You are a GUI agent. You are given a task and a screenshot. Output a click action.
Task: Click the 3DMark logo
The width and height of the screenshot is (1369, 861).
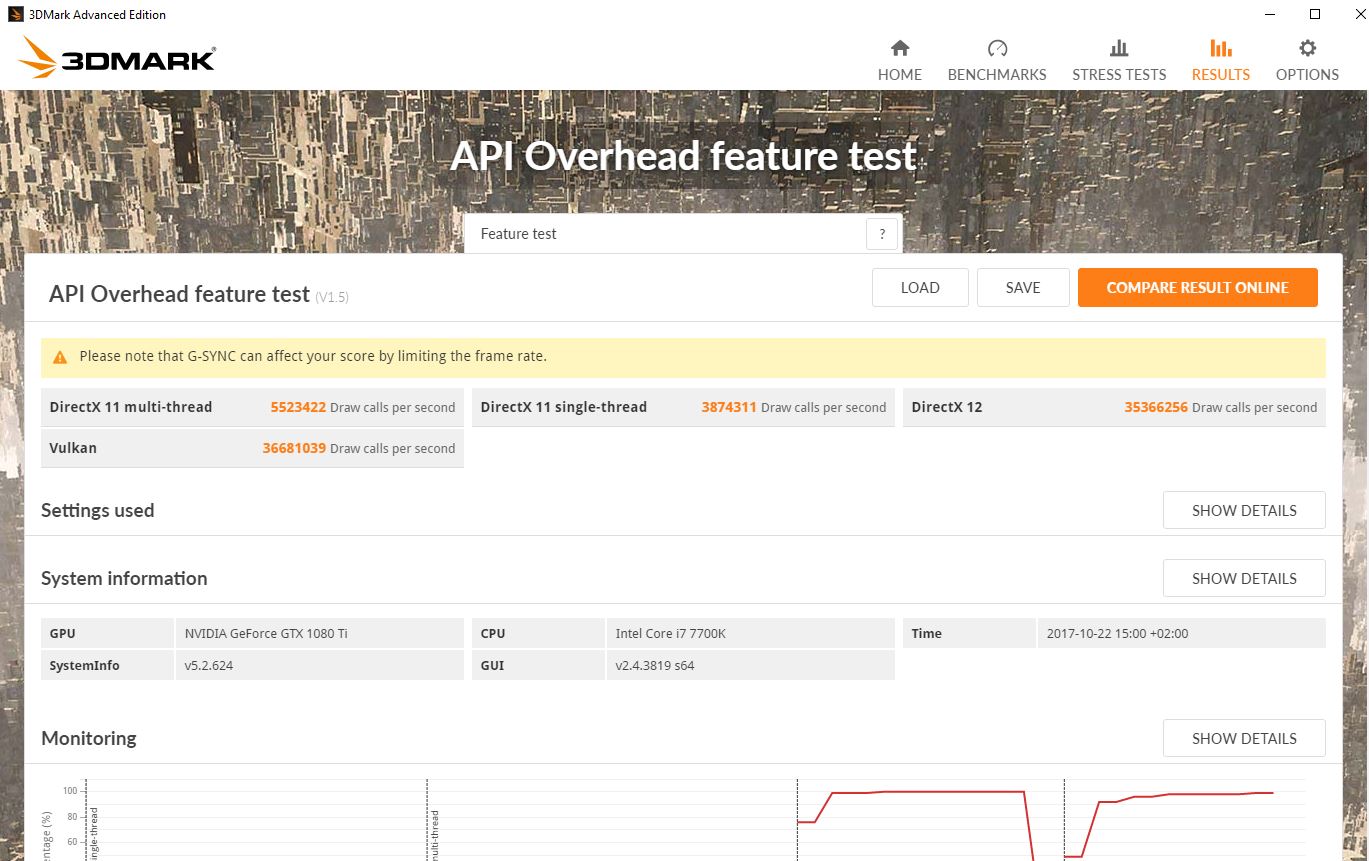117,57
